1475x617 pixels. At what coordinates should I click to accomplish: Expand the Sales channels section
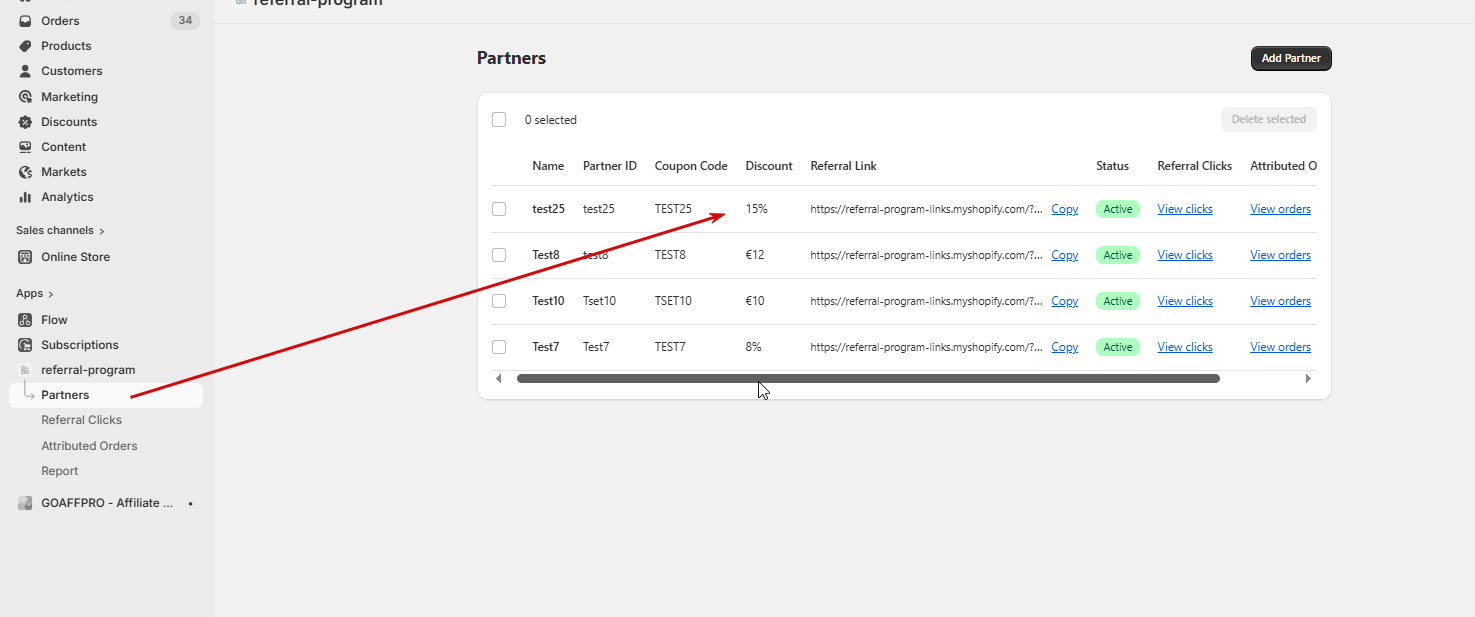[x=102, y=231]
